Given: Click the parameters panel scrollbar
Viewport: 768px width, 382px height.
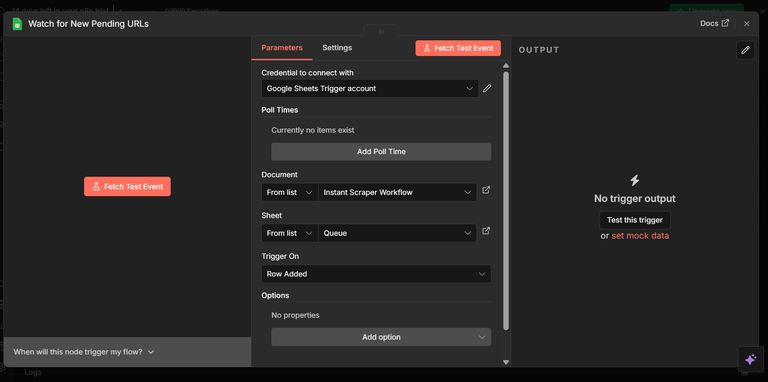Looking at the screenshot, I should coord(506,201).
